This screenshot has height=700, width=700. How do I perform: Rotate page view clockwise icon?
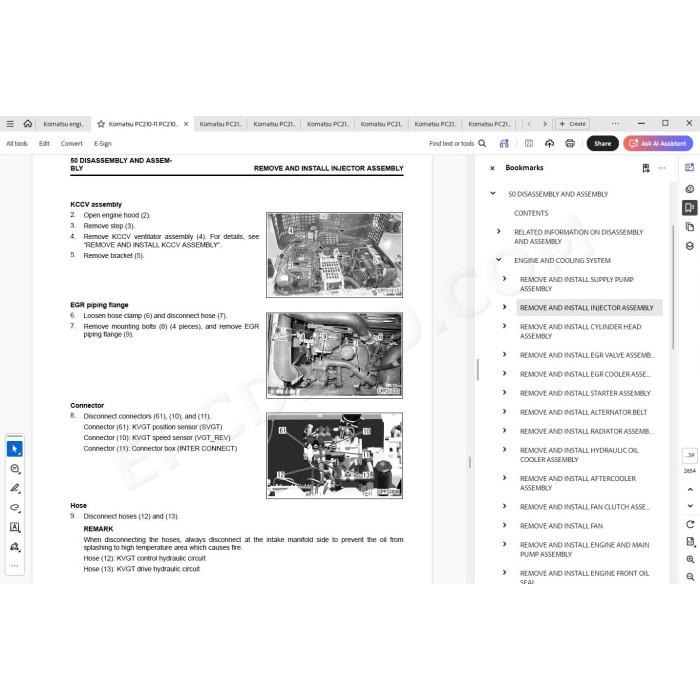tap(690, 524)
